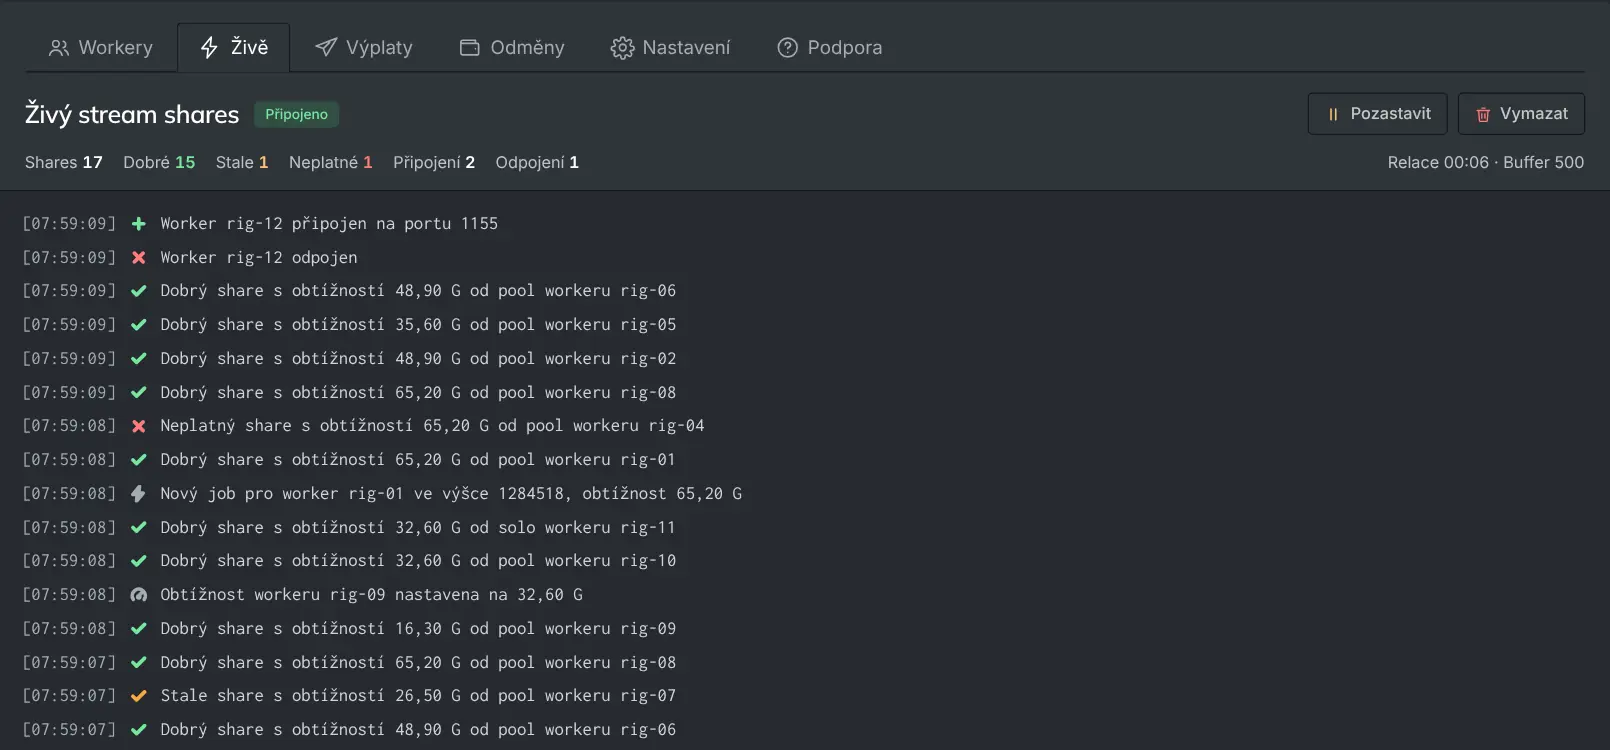This screenshot has width=1610, height=750.
Task: Pause the stream with Pozastavit
Action: point(1377,114)
